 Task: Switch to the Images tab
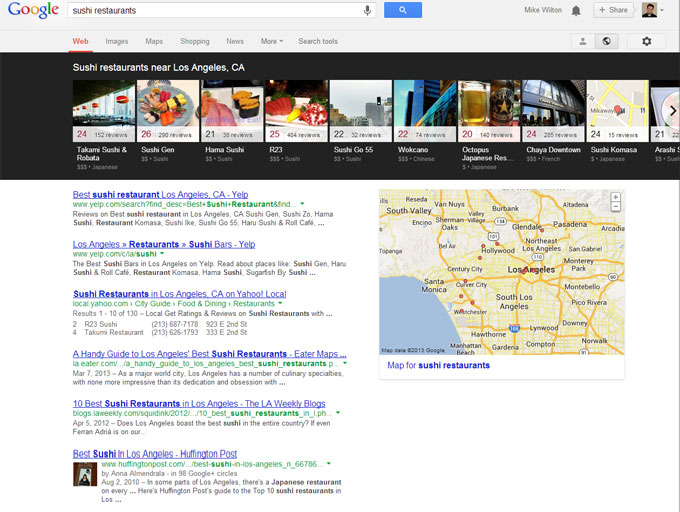(x=117, y=41)
